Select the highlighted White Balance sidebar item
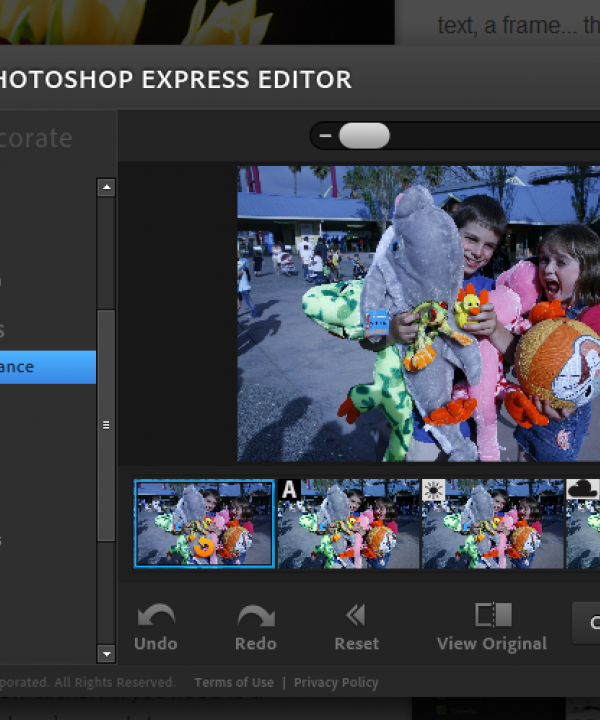The height and width of the screenshot is (720, 600). tap(48, 367)
